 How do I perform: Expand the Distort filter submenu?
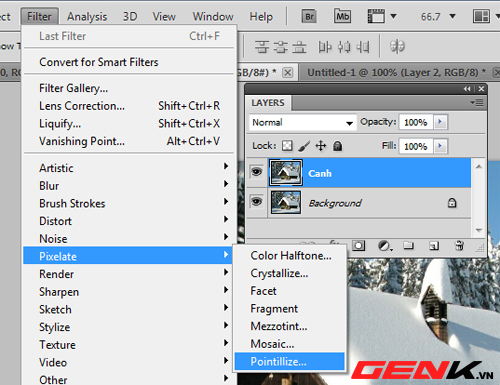[127, 221]
